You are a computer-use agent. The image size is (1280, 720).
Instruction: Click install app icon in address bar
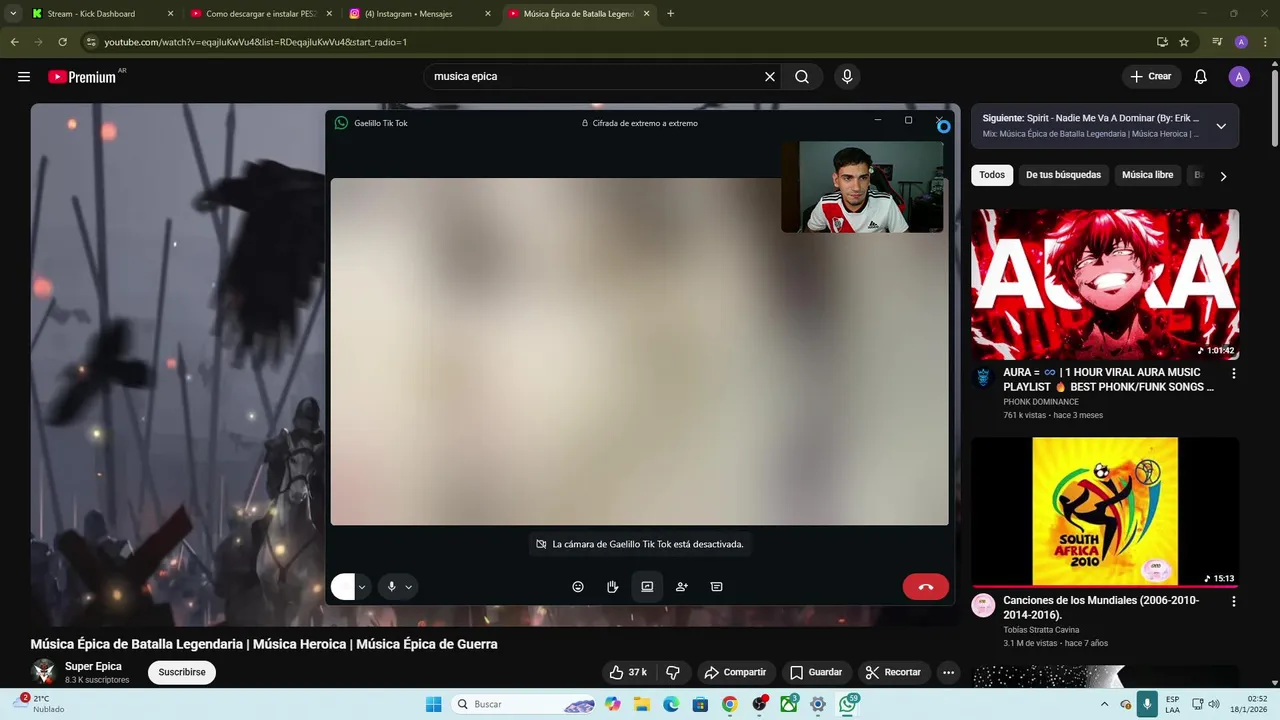click(1162, 42)
